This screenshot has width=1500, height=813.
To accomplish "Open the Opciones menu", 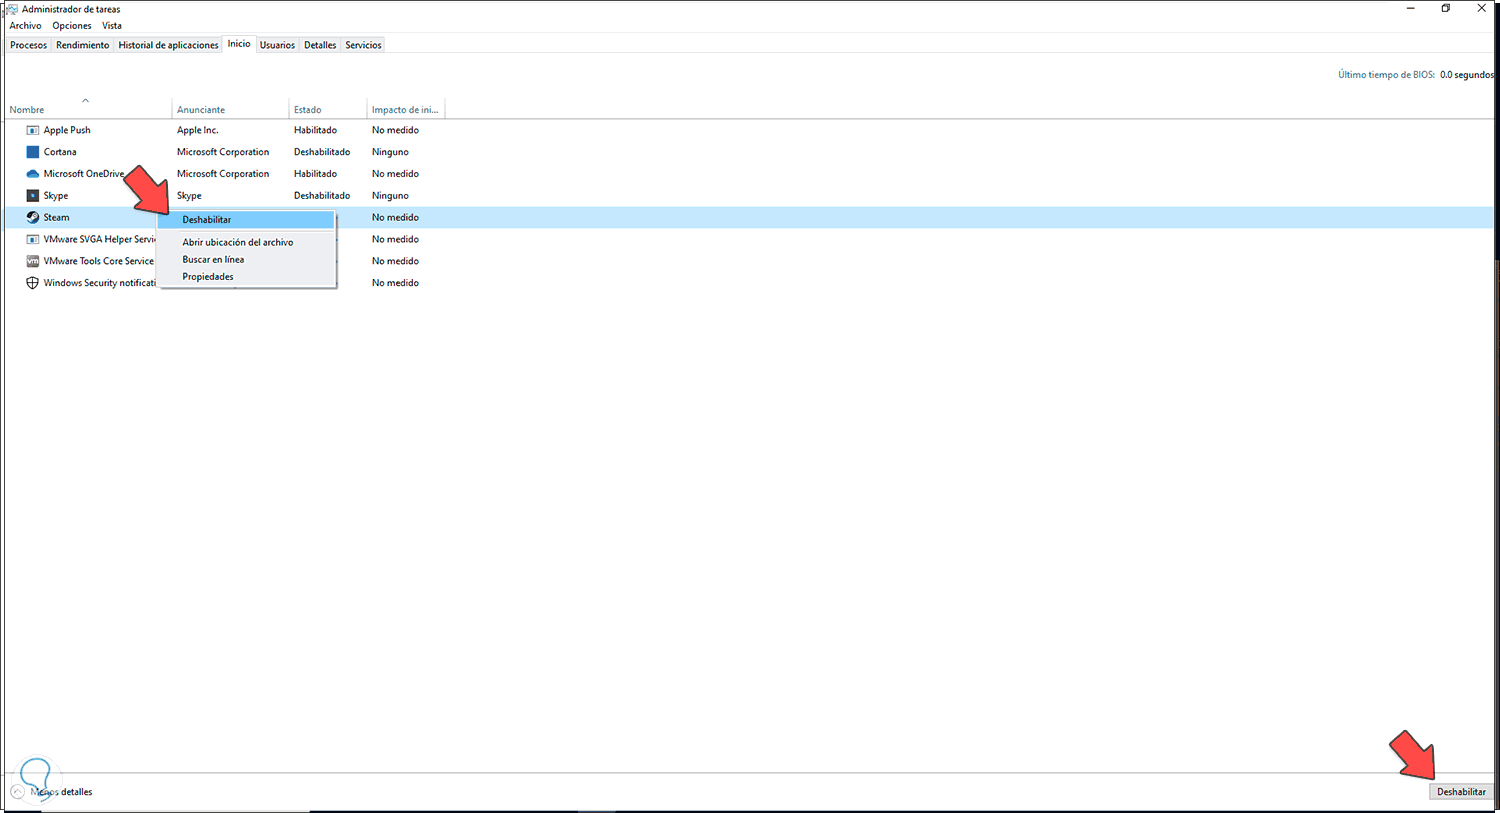I will [72, 26].
